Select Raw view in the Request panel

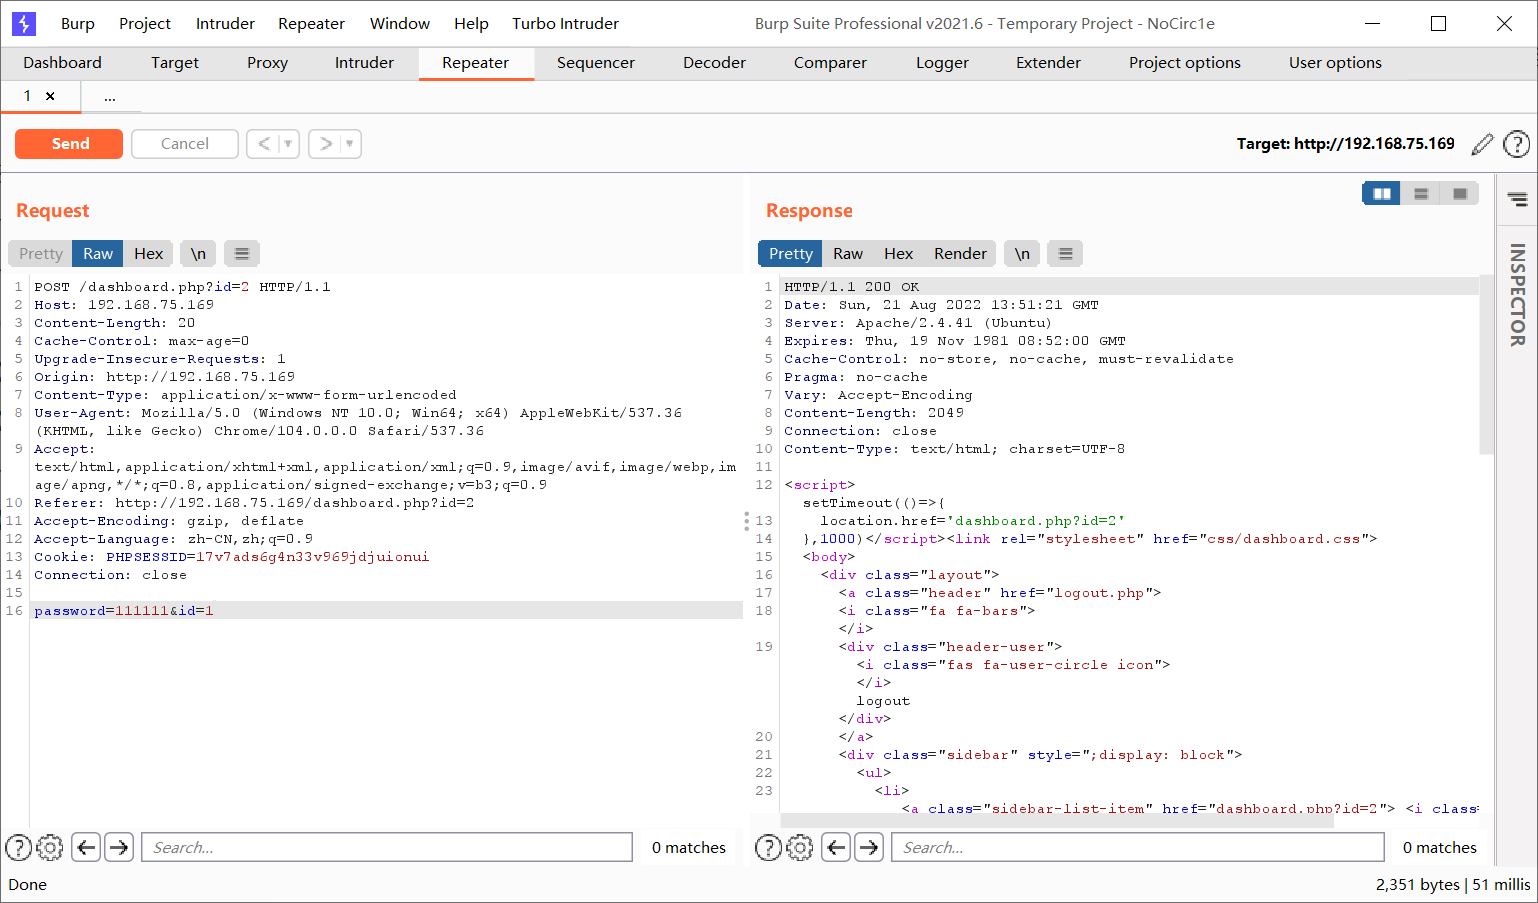(98, 254)
